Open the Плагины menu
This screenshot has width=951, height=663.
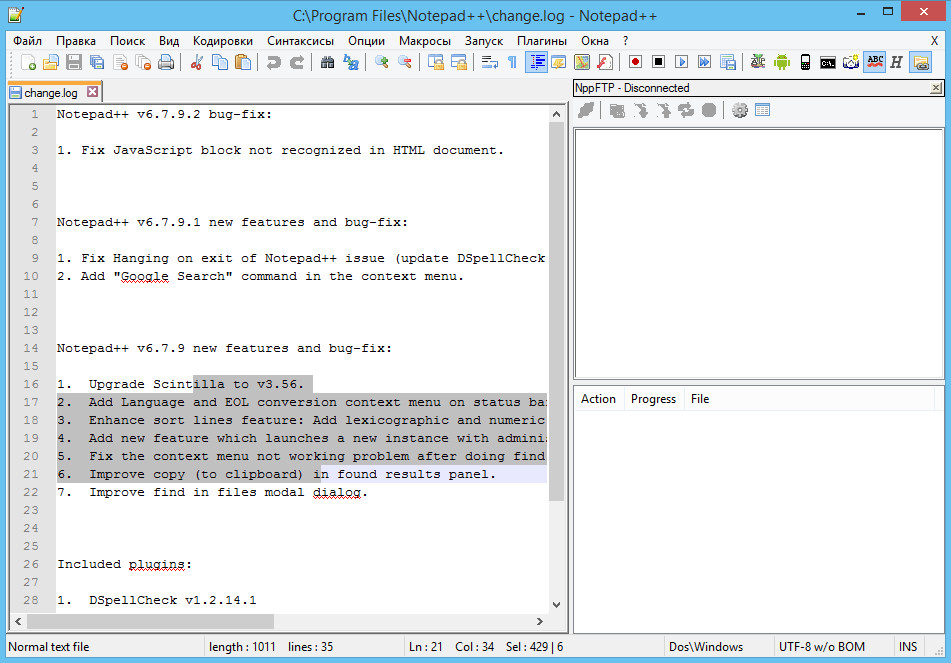point(542,41)
